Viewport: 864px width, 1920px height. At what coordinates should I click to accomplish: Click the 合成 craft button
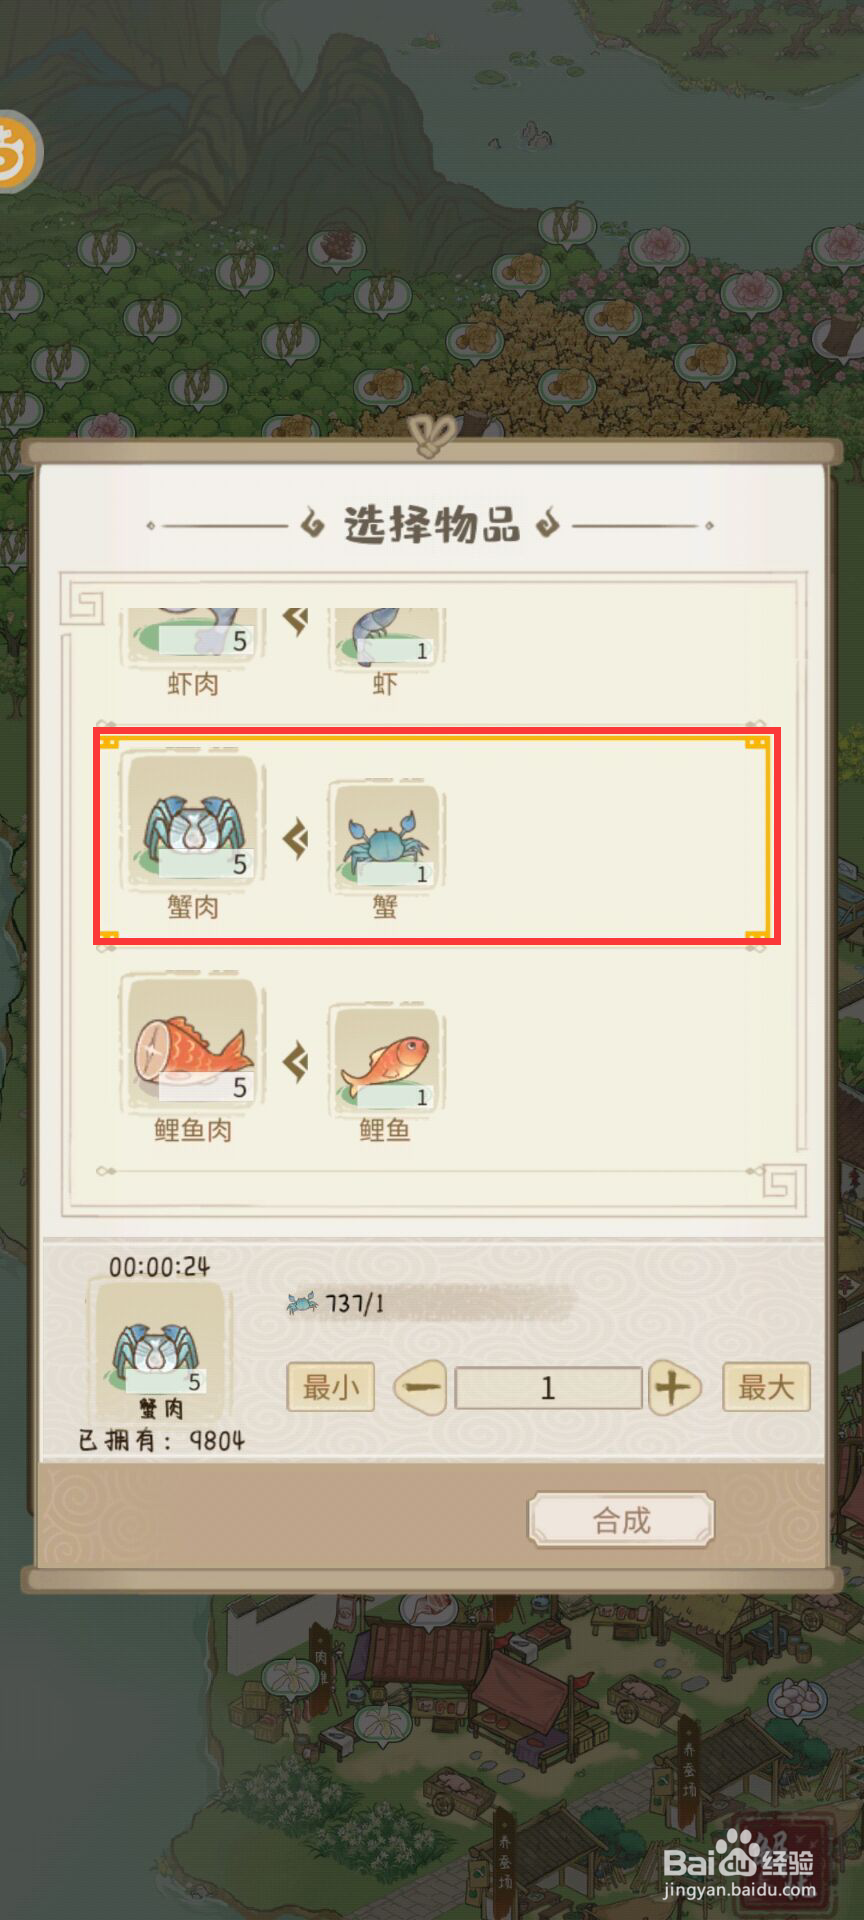[621, 1520]
